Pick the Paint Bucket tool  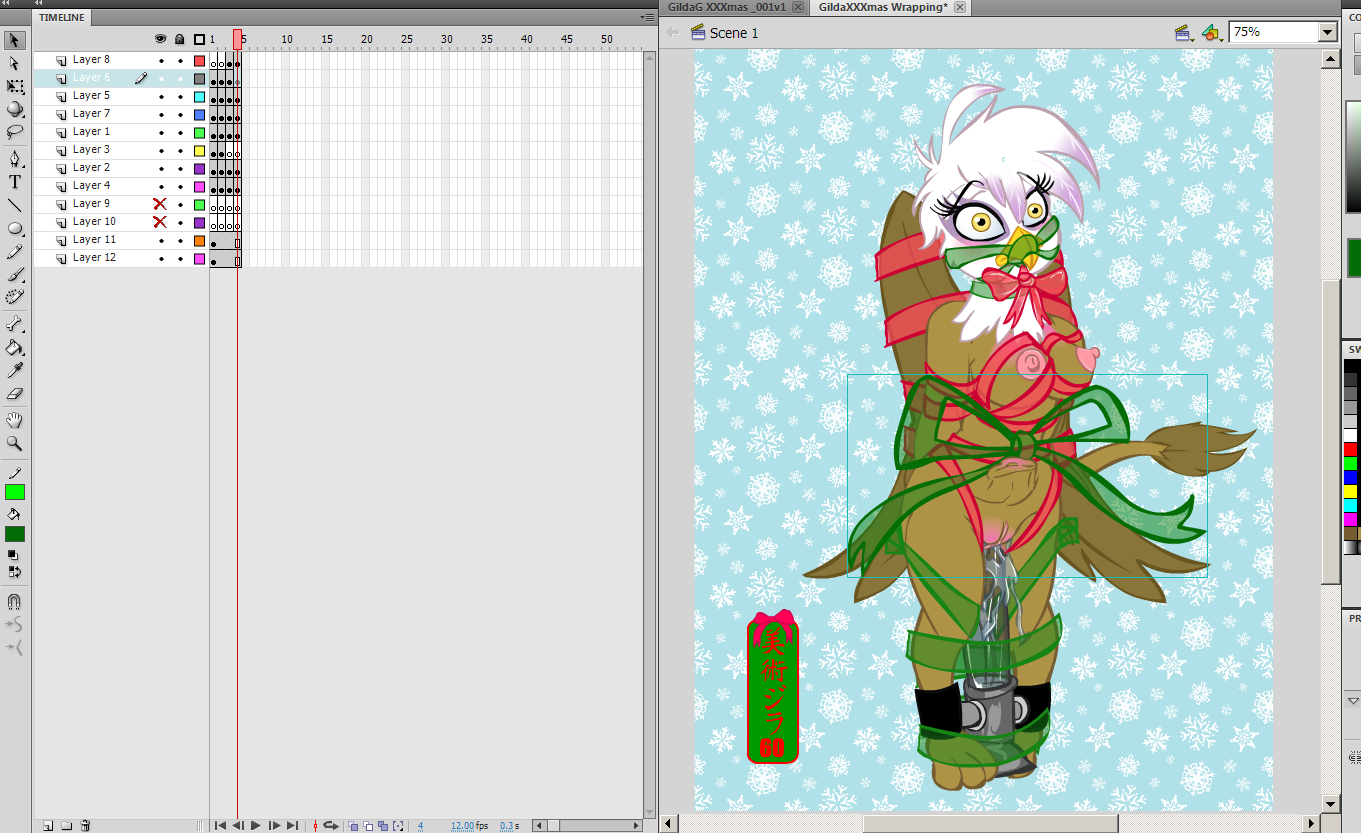[x=15, y=348]
